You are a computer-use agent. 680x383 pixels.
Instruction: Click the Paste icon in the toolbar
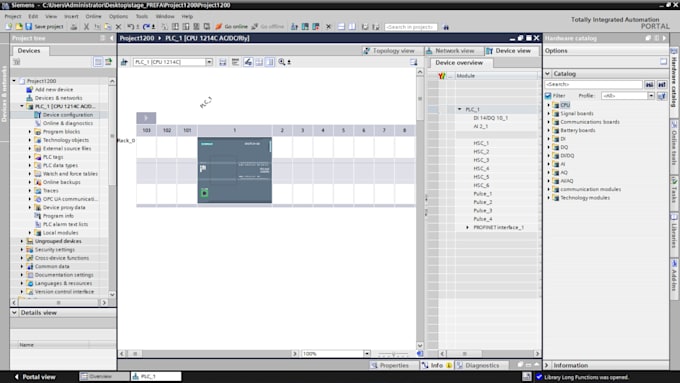click(x=108, y=27)
